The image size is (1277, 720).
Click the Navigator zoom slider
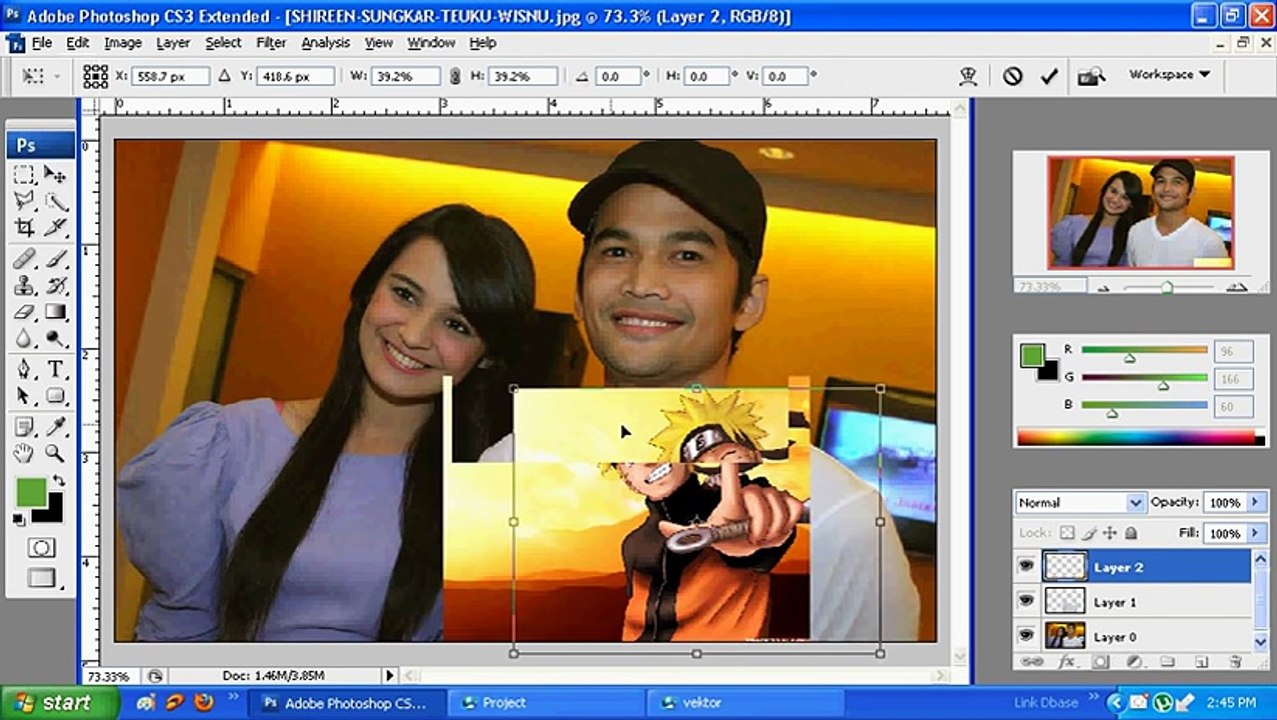[1166, 287]
